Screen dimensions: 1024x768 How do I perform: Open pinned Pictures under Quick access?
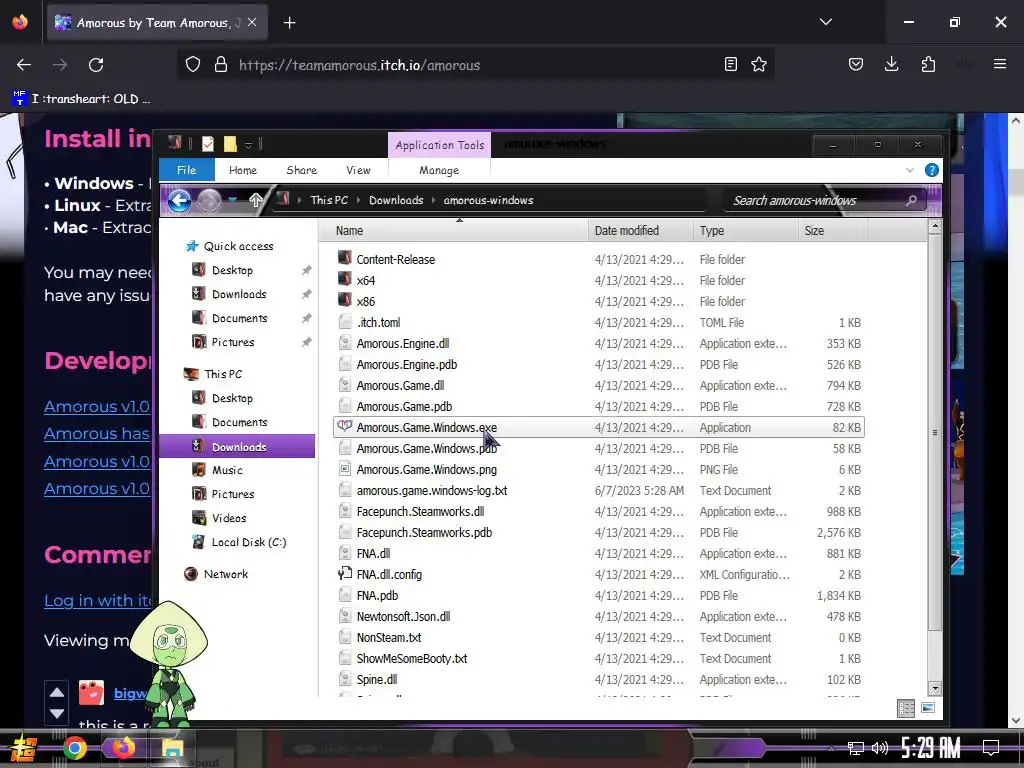[x=233, y=342]
